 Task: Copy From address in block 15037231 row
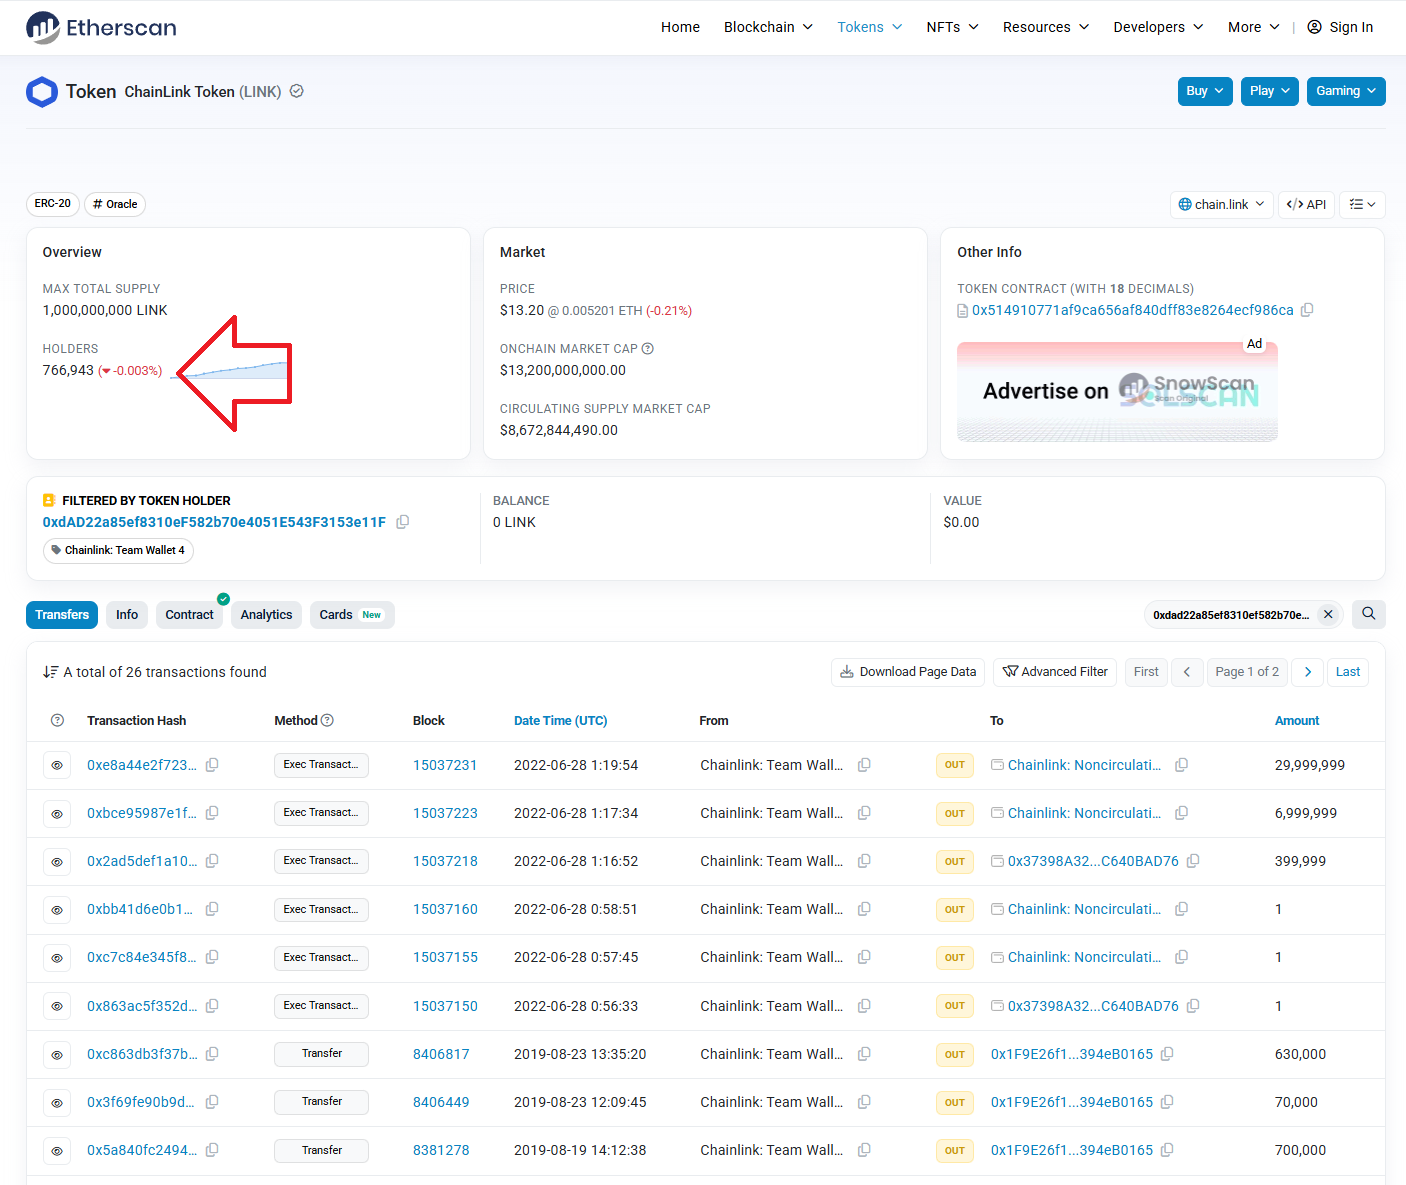[864, 765]
